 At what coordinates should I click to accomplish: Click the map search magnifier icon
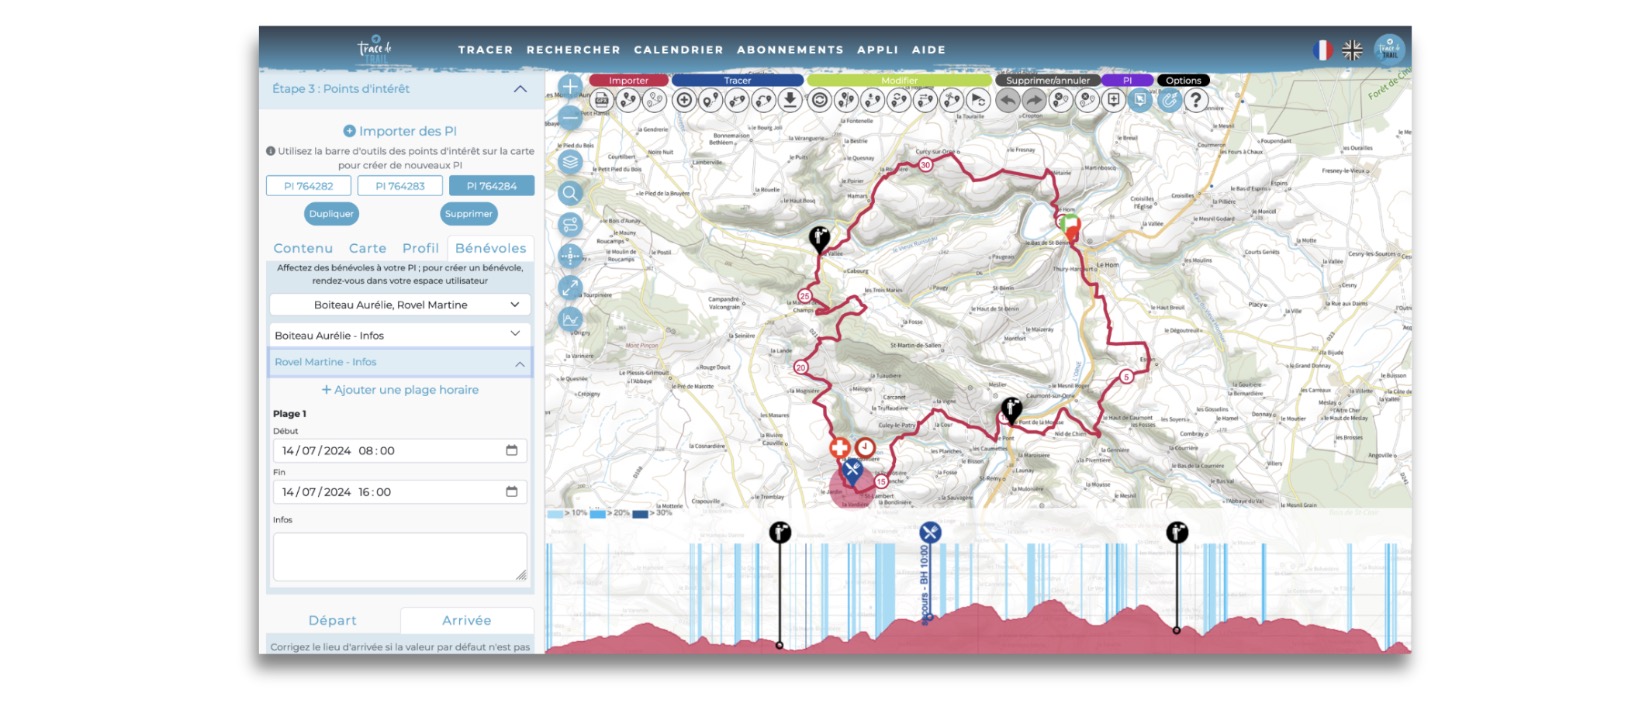click(570, 193)
